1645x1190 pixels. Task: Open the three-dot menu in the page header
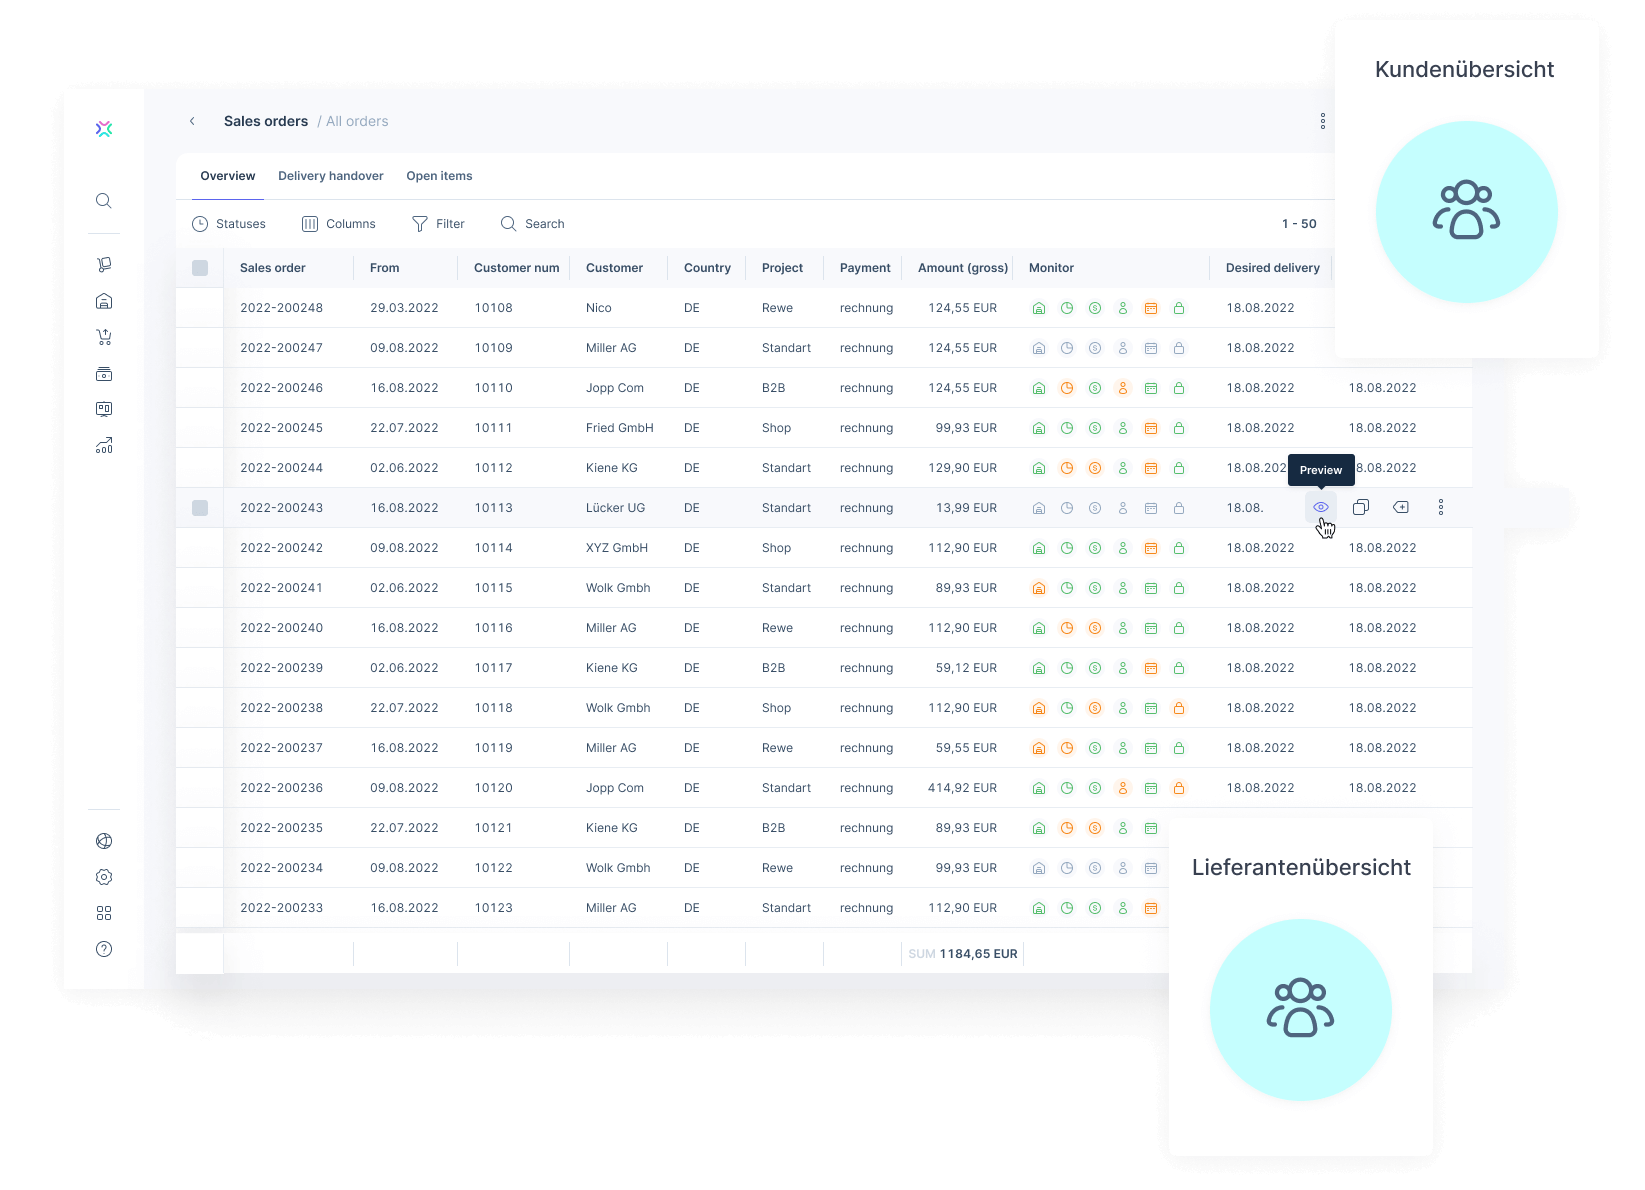[1323, 121]
